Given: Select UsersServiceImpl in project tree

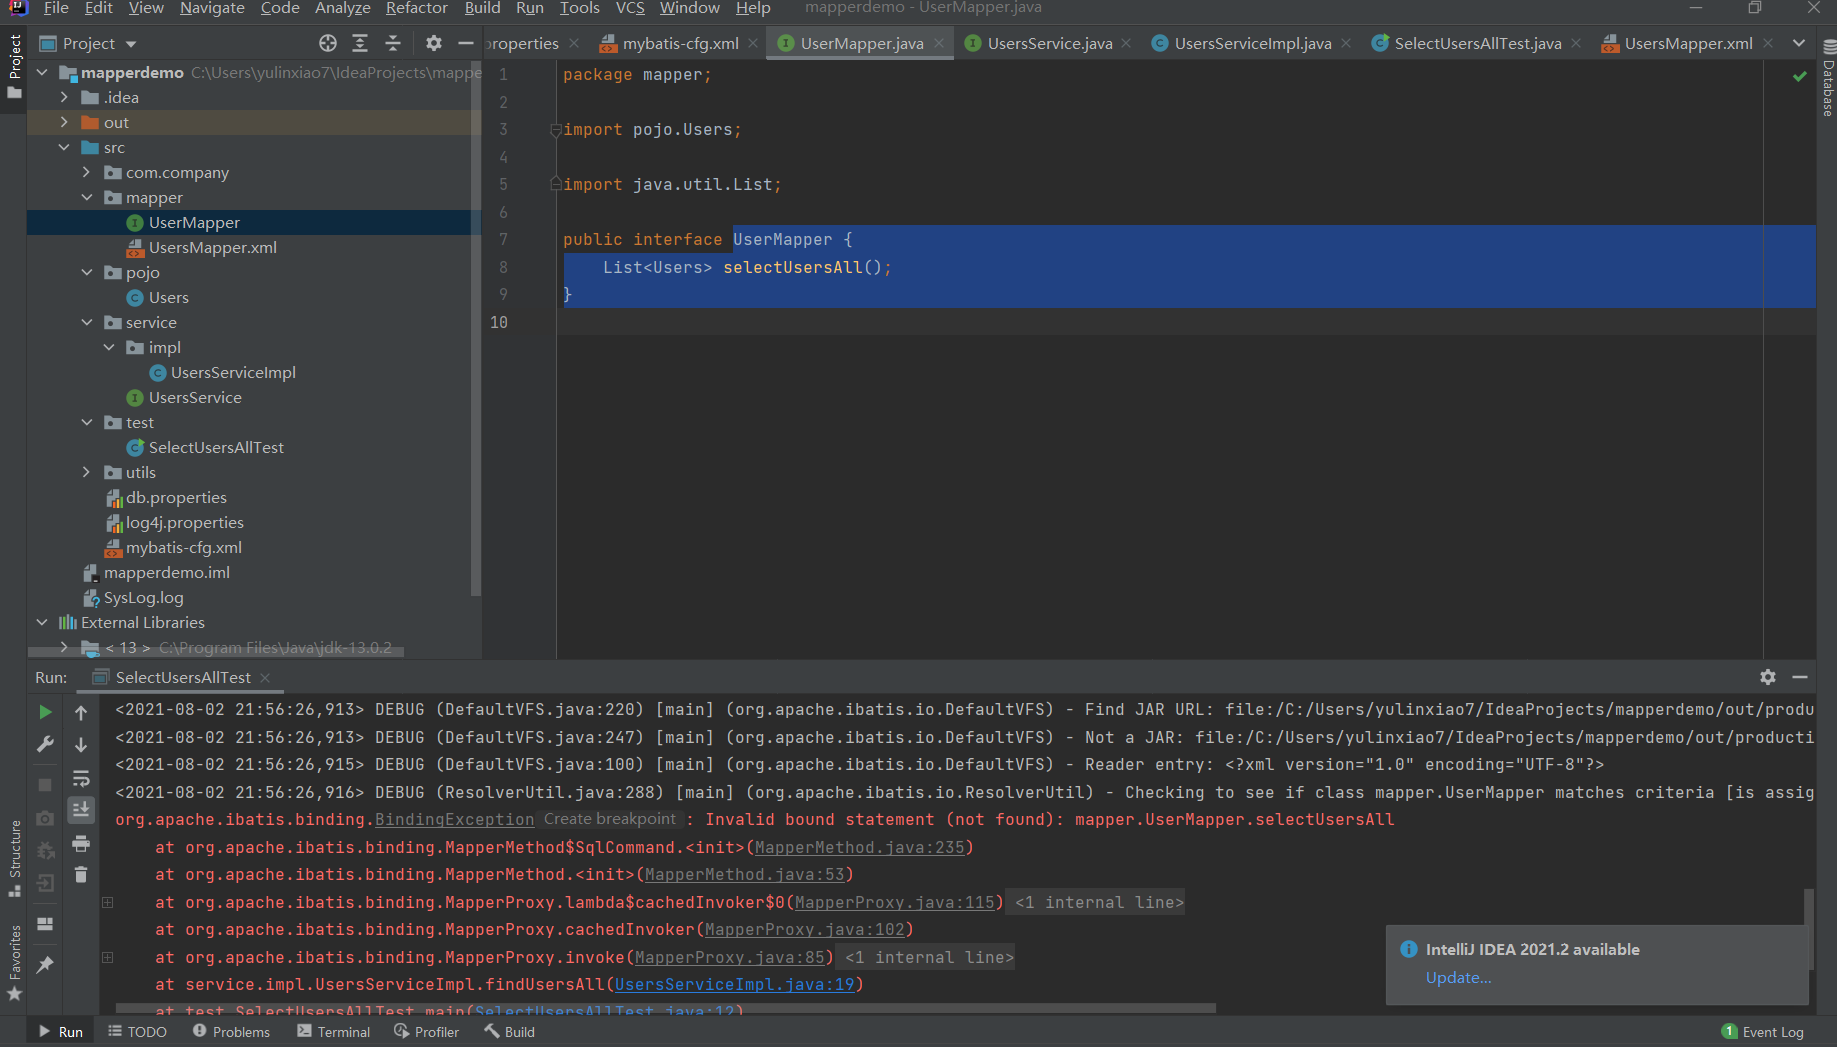Looking at the screenshot, I should [x=233, y=372].
